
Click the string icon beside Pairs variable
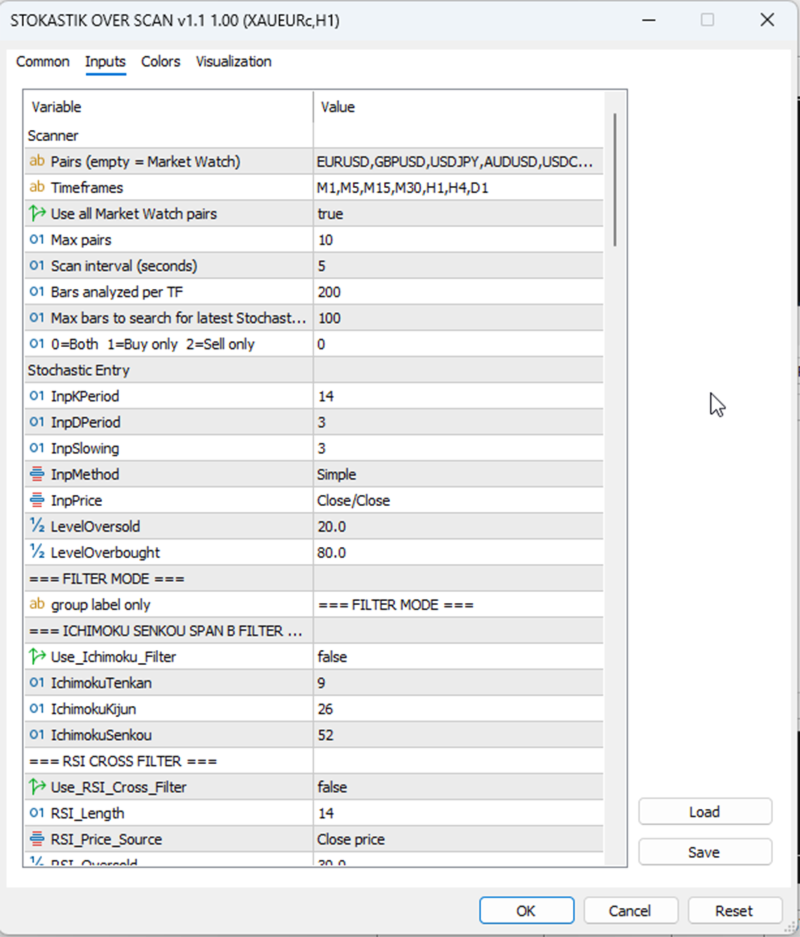coord(37,161)
